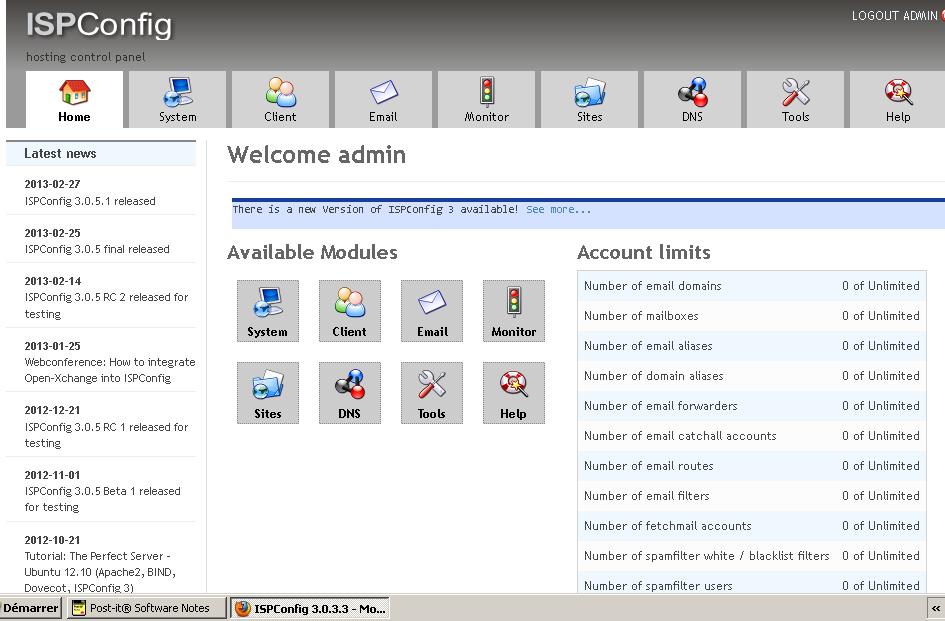Click the 'Number of email routes' row
Screen dimensions: 945x621
point(752,466)
